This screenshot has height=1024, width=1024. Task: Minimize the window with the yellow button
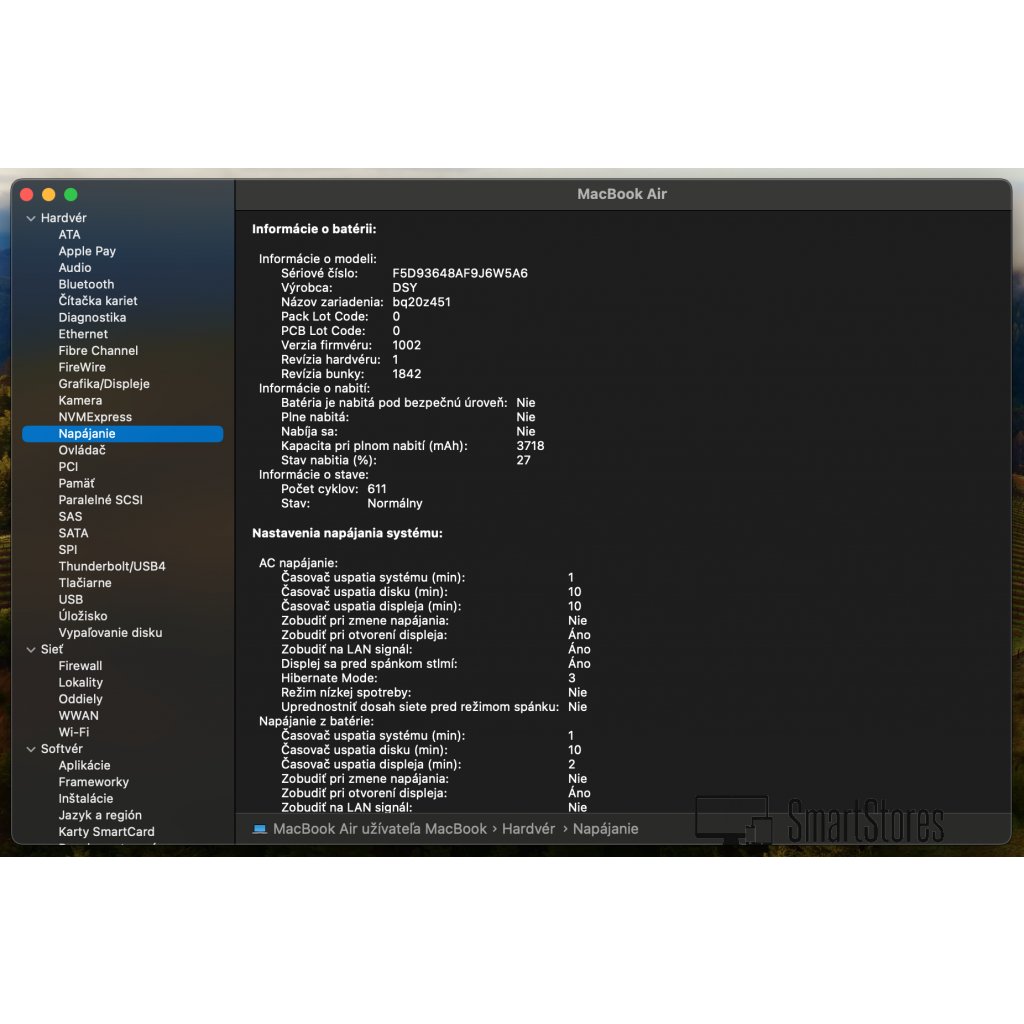[48, 195]
